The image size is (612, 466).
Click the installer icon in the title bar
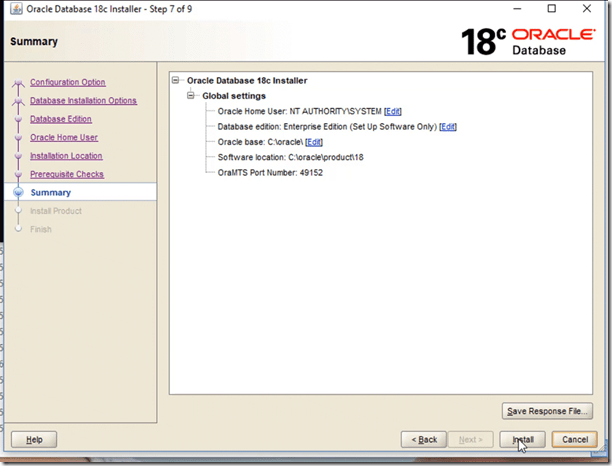point(13,10)
